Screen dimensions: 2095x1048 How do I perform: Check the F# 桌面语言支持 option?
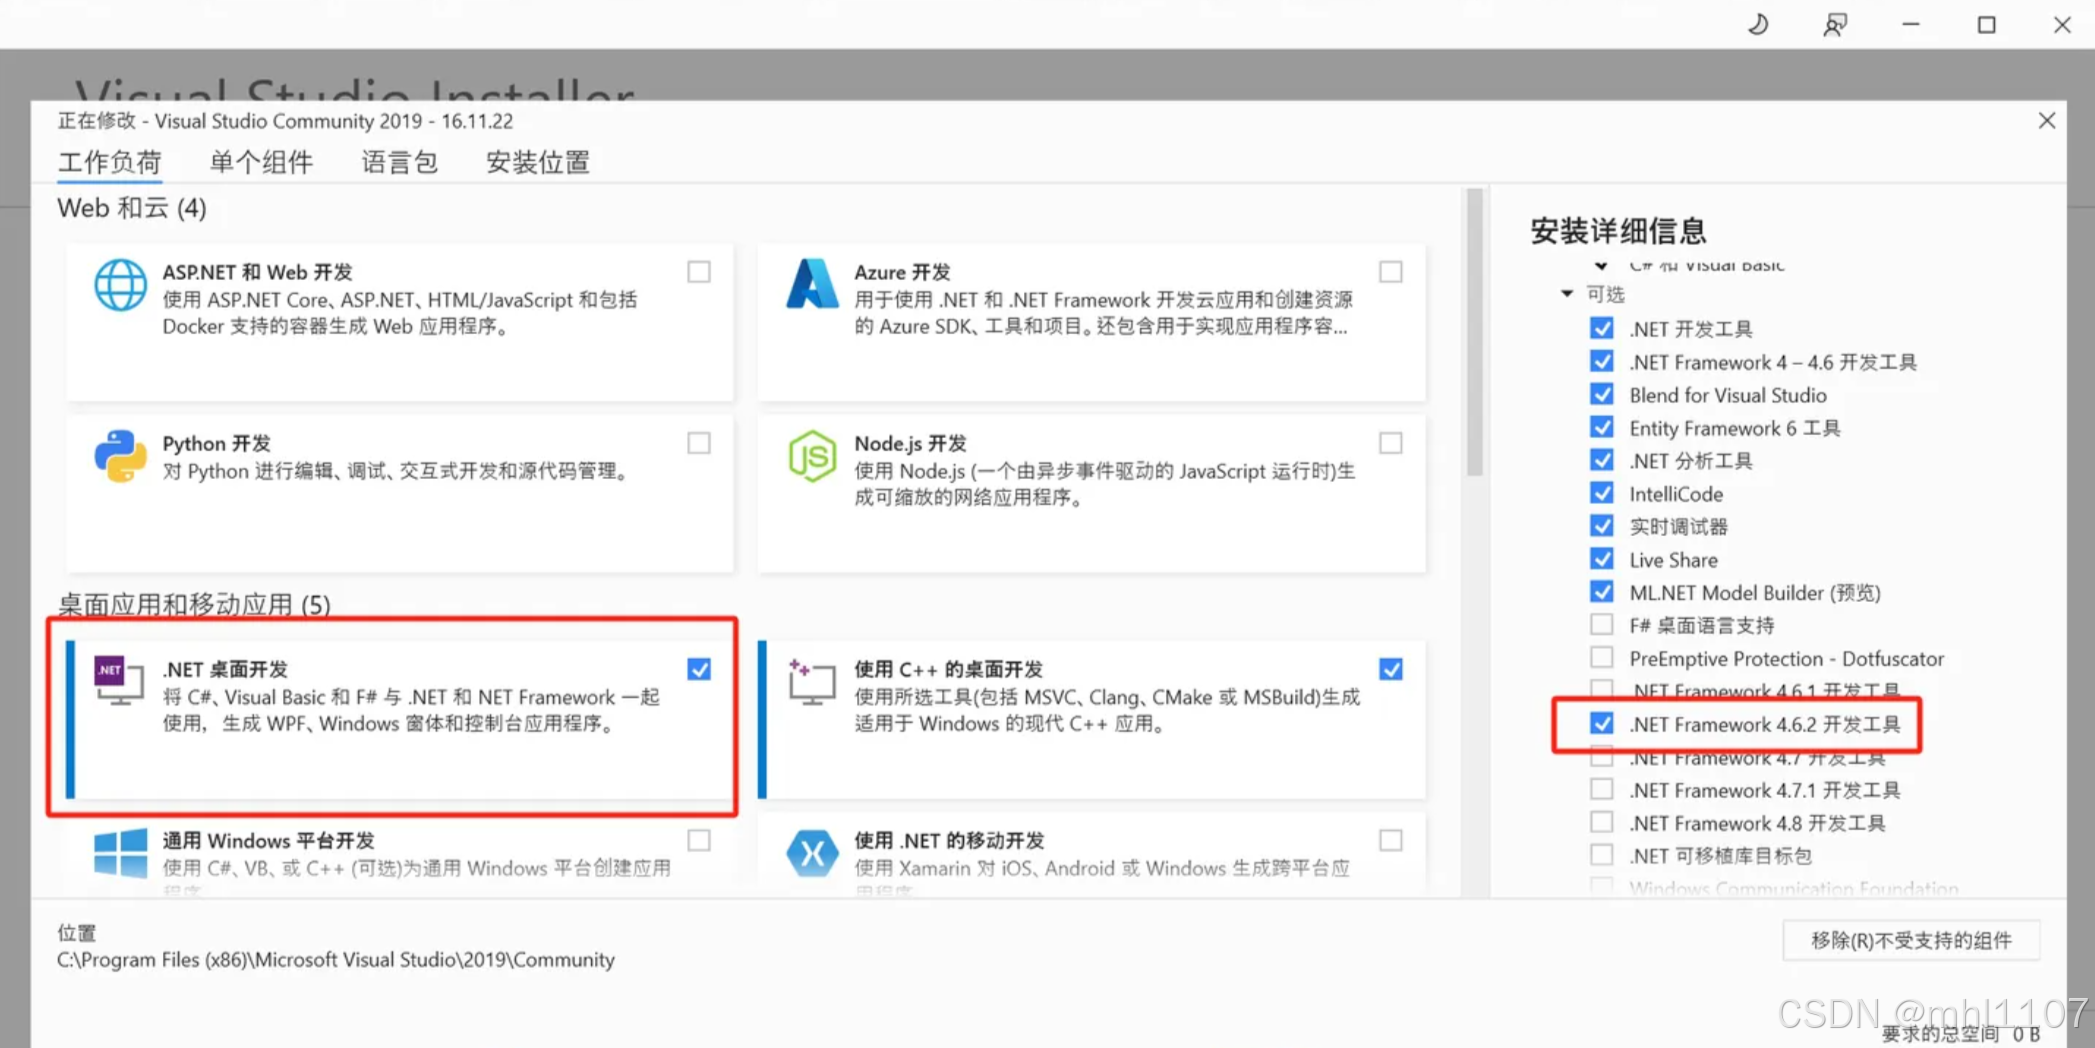tap(1602, 625)
